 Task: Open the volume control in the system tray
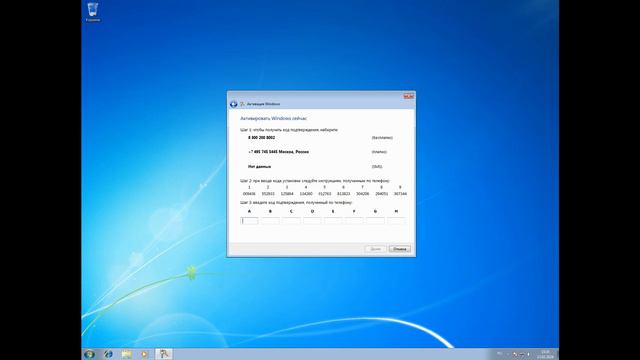point(528,354)
